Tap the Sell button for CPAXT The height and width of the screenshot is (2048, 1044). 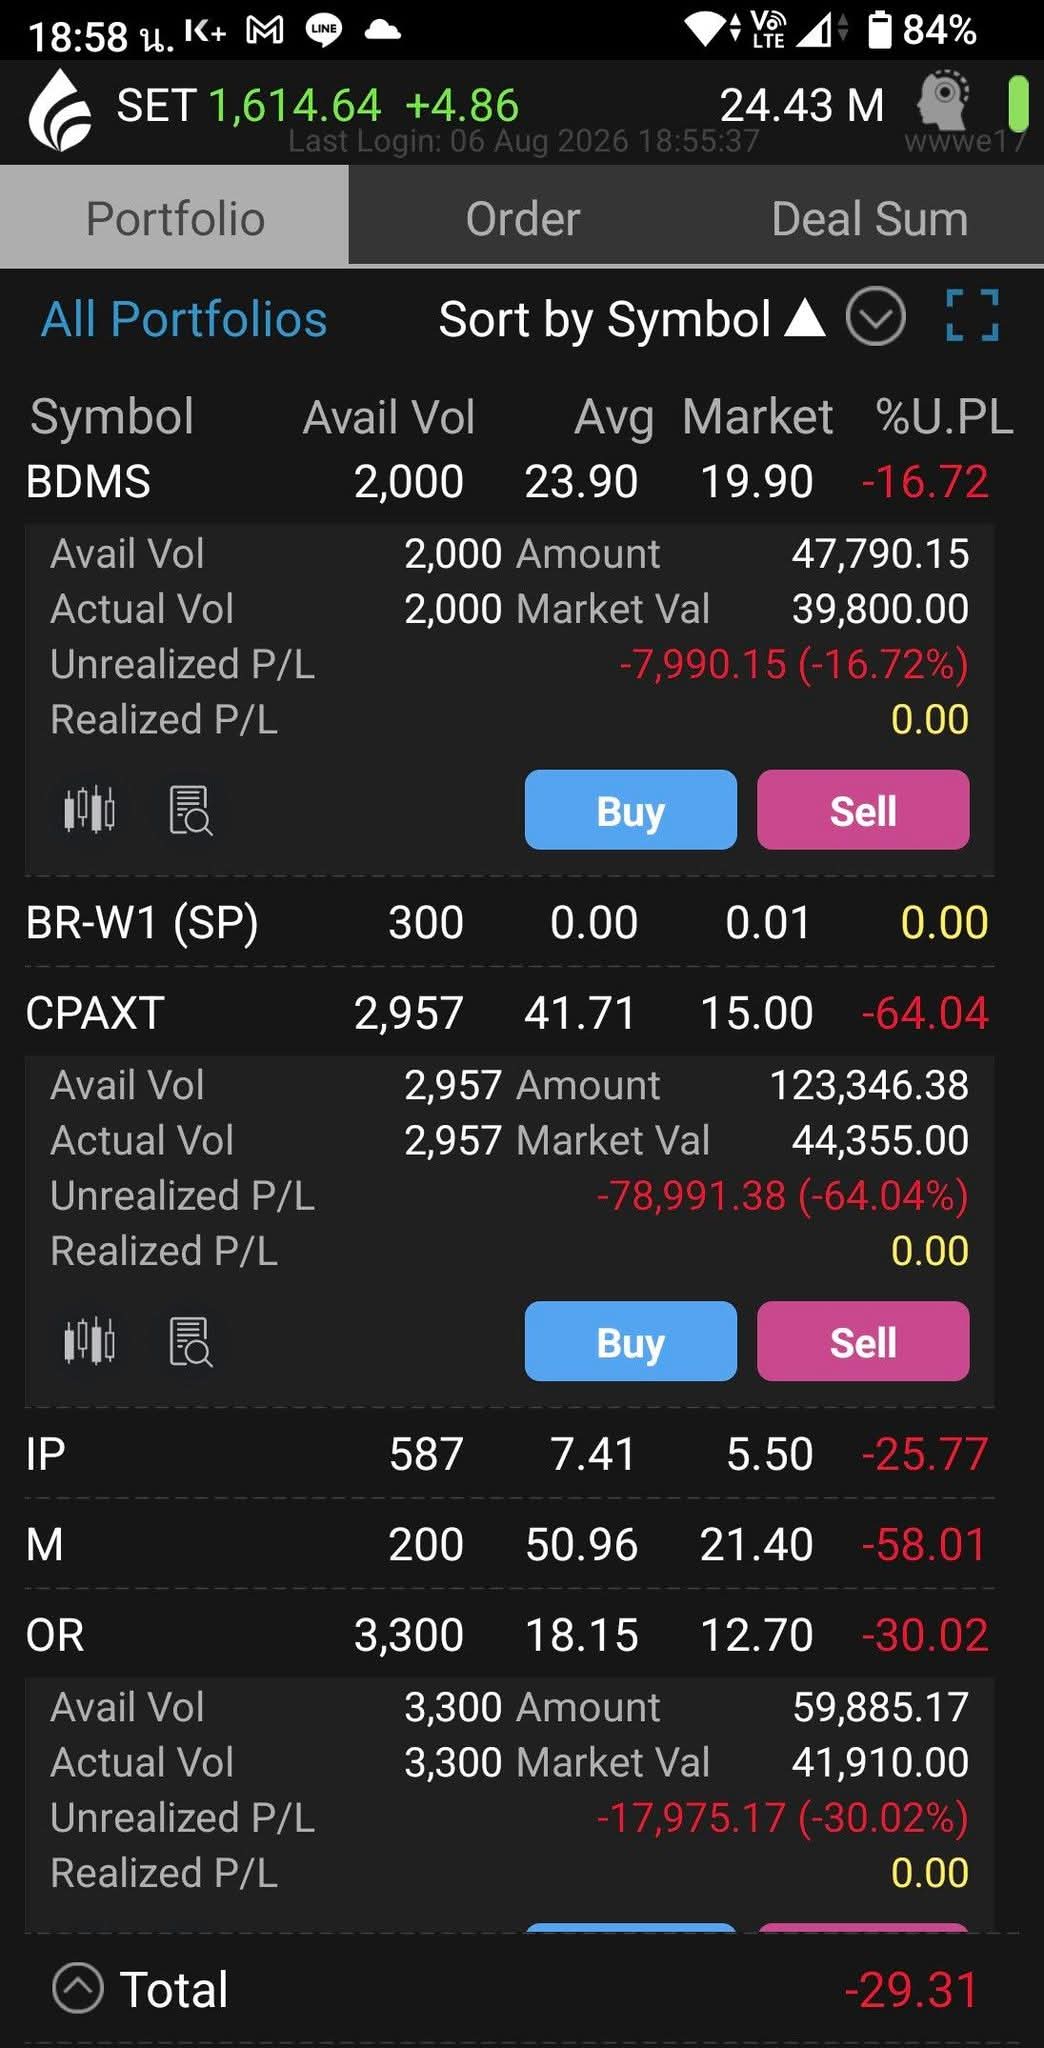click(x=863, y=1341)
